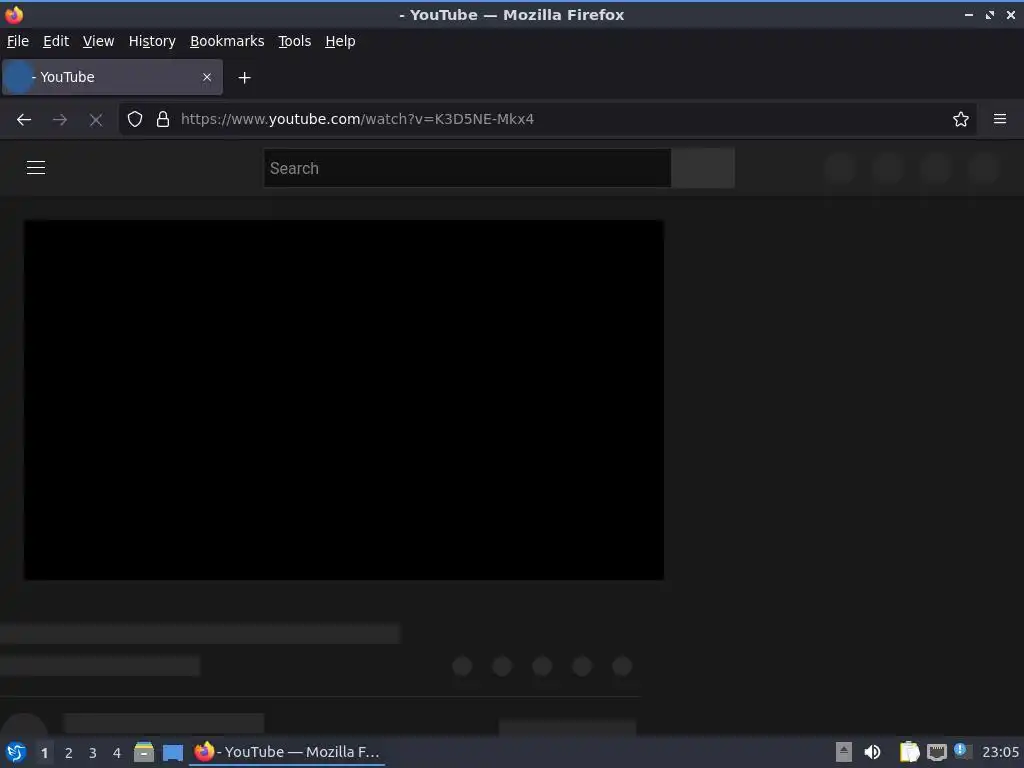
Task: Open the History menu
Action: 152,41
